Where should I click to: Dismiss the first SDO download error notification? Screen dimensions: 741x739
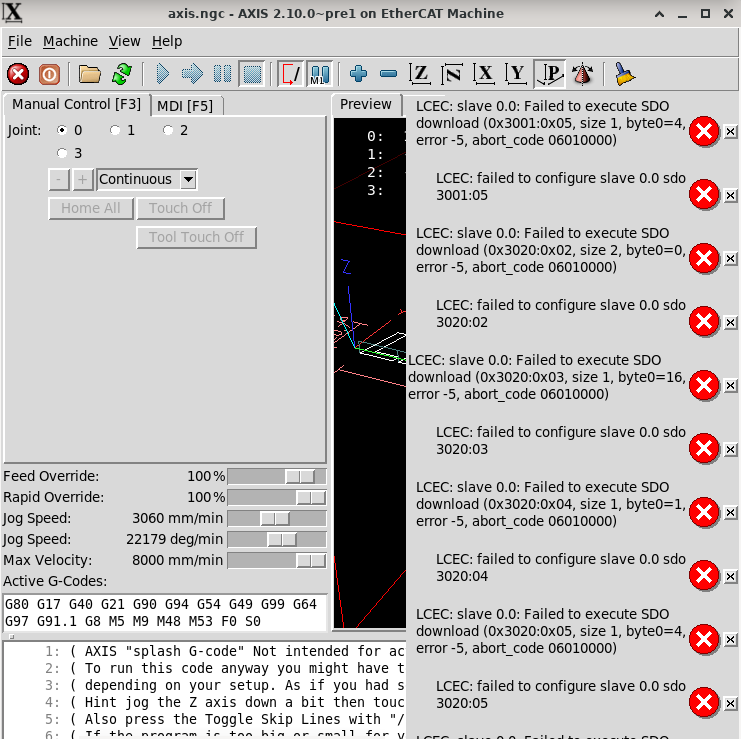(x=731, y=132)
